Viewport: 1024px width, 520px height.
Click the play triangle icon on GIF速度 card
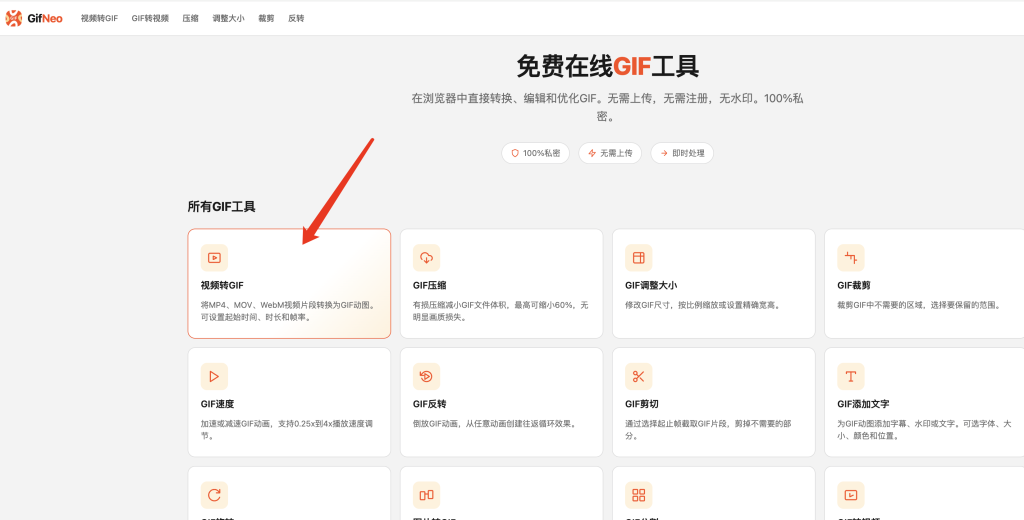tap(214, 376)
